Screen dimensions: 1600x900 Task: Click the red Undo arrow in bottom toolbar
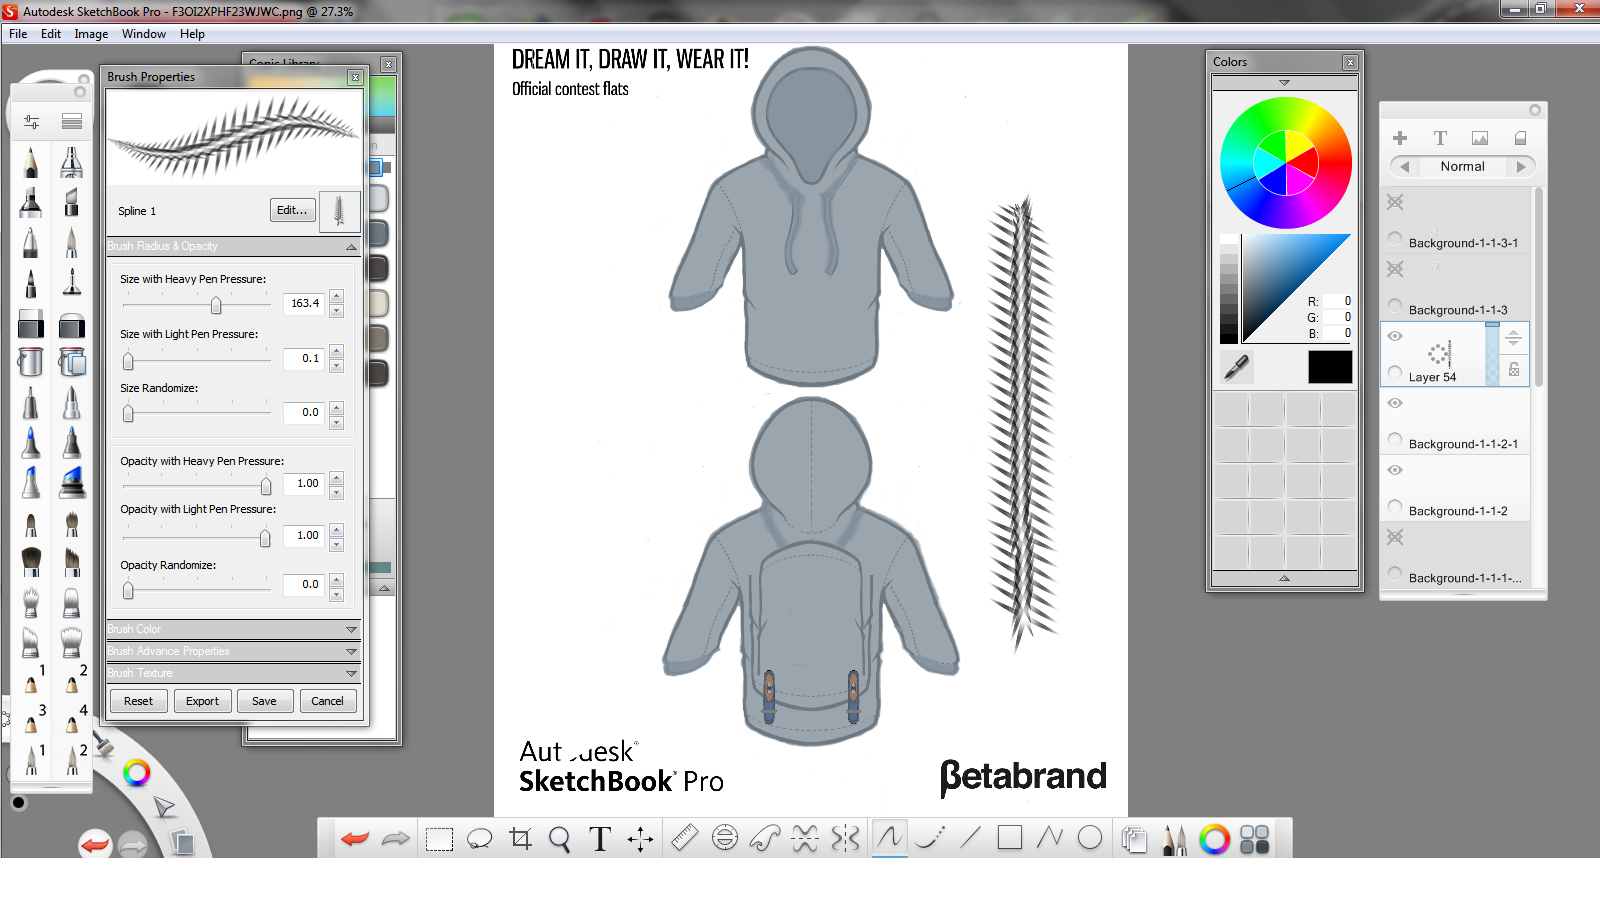(x=355, y=839)
